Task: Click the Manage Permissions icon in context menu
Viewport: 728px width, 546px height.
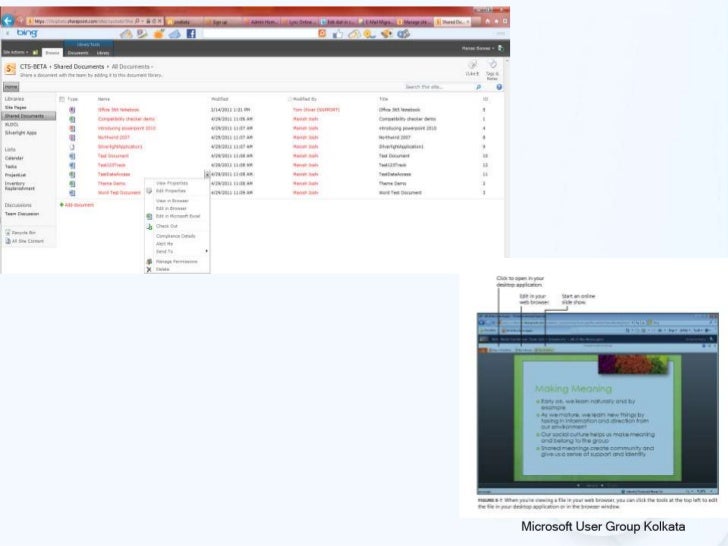Action: point(149,262)
